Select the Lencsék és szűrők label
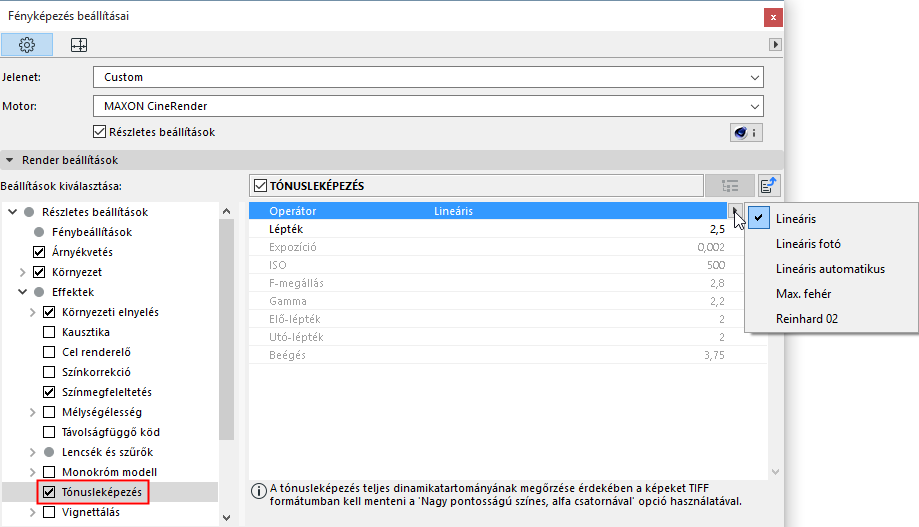Viewport: 919px width, 527px height. pos(107,452)
